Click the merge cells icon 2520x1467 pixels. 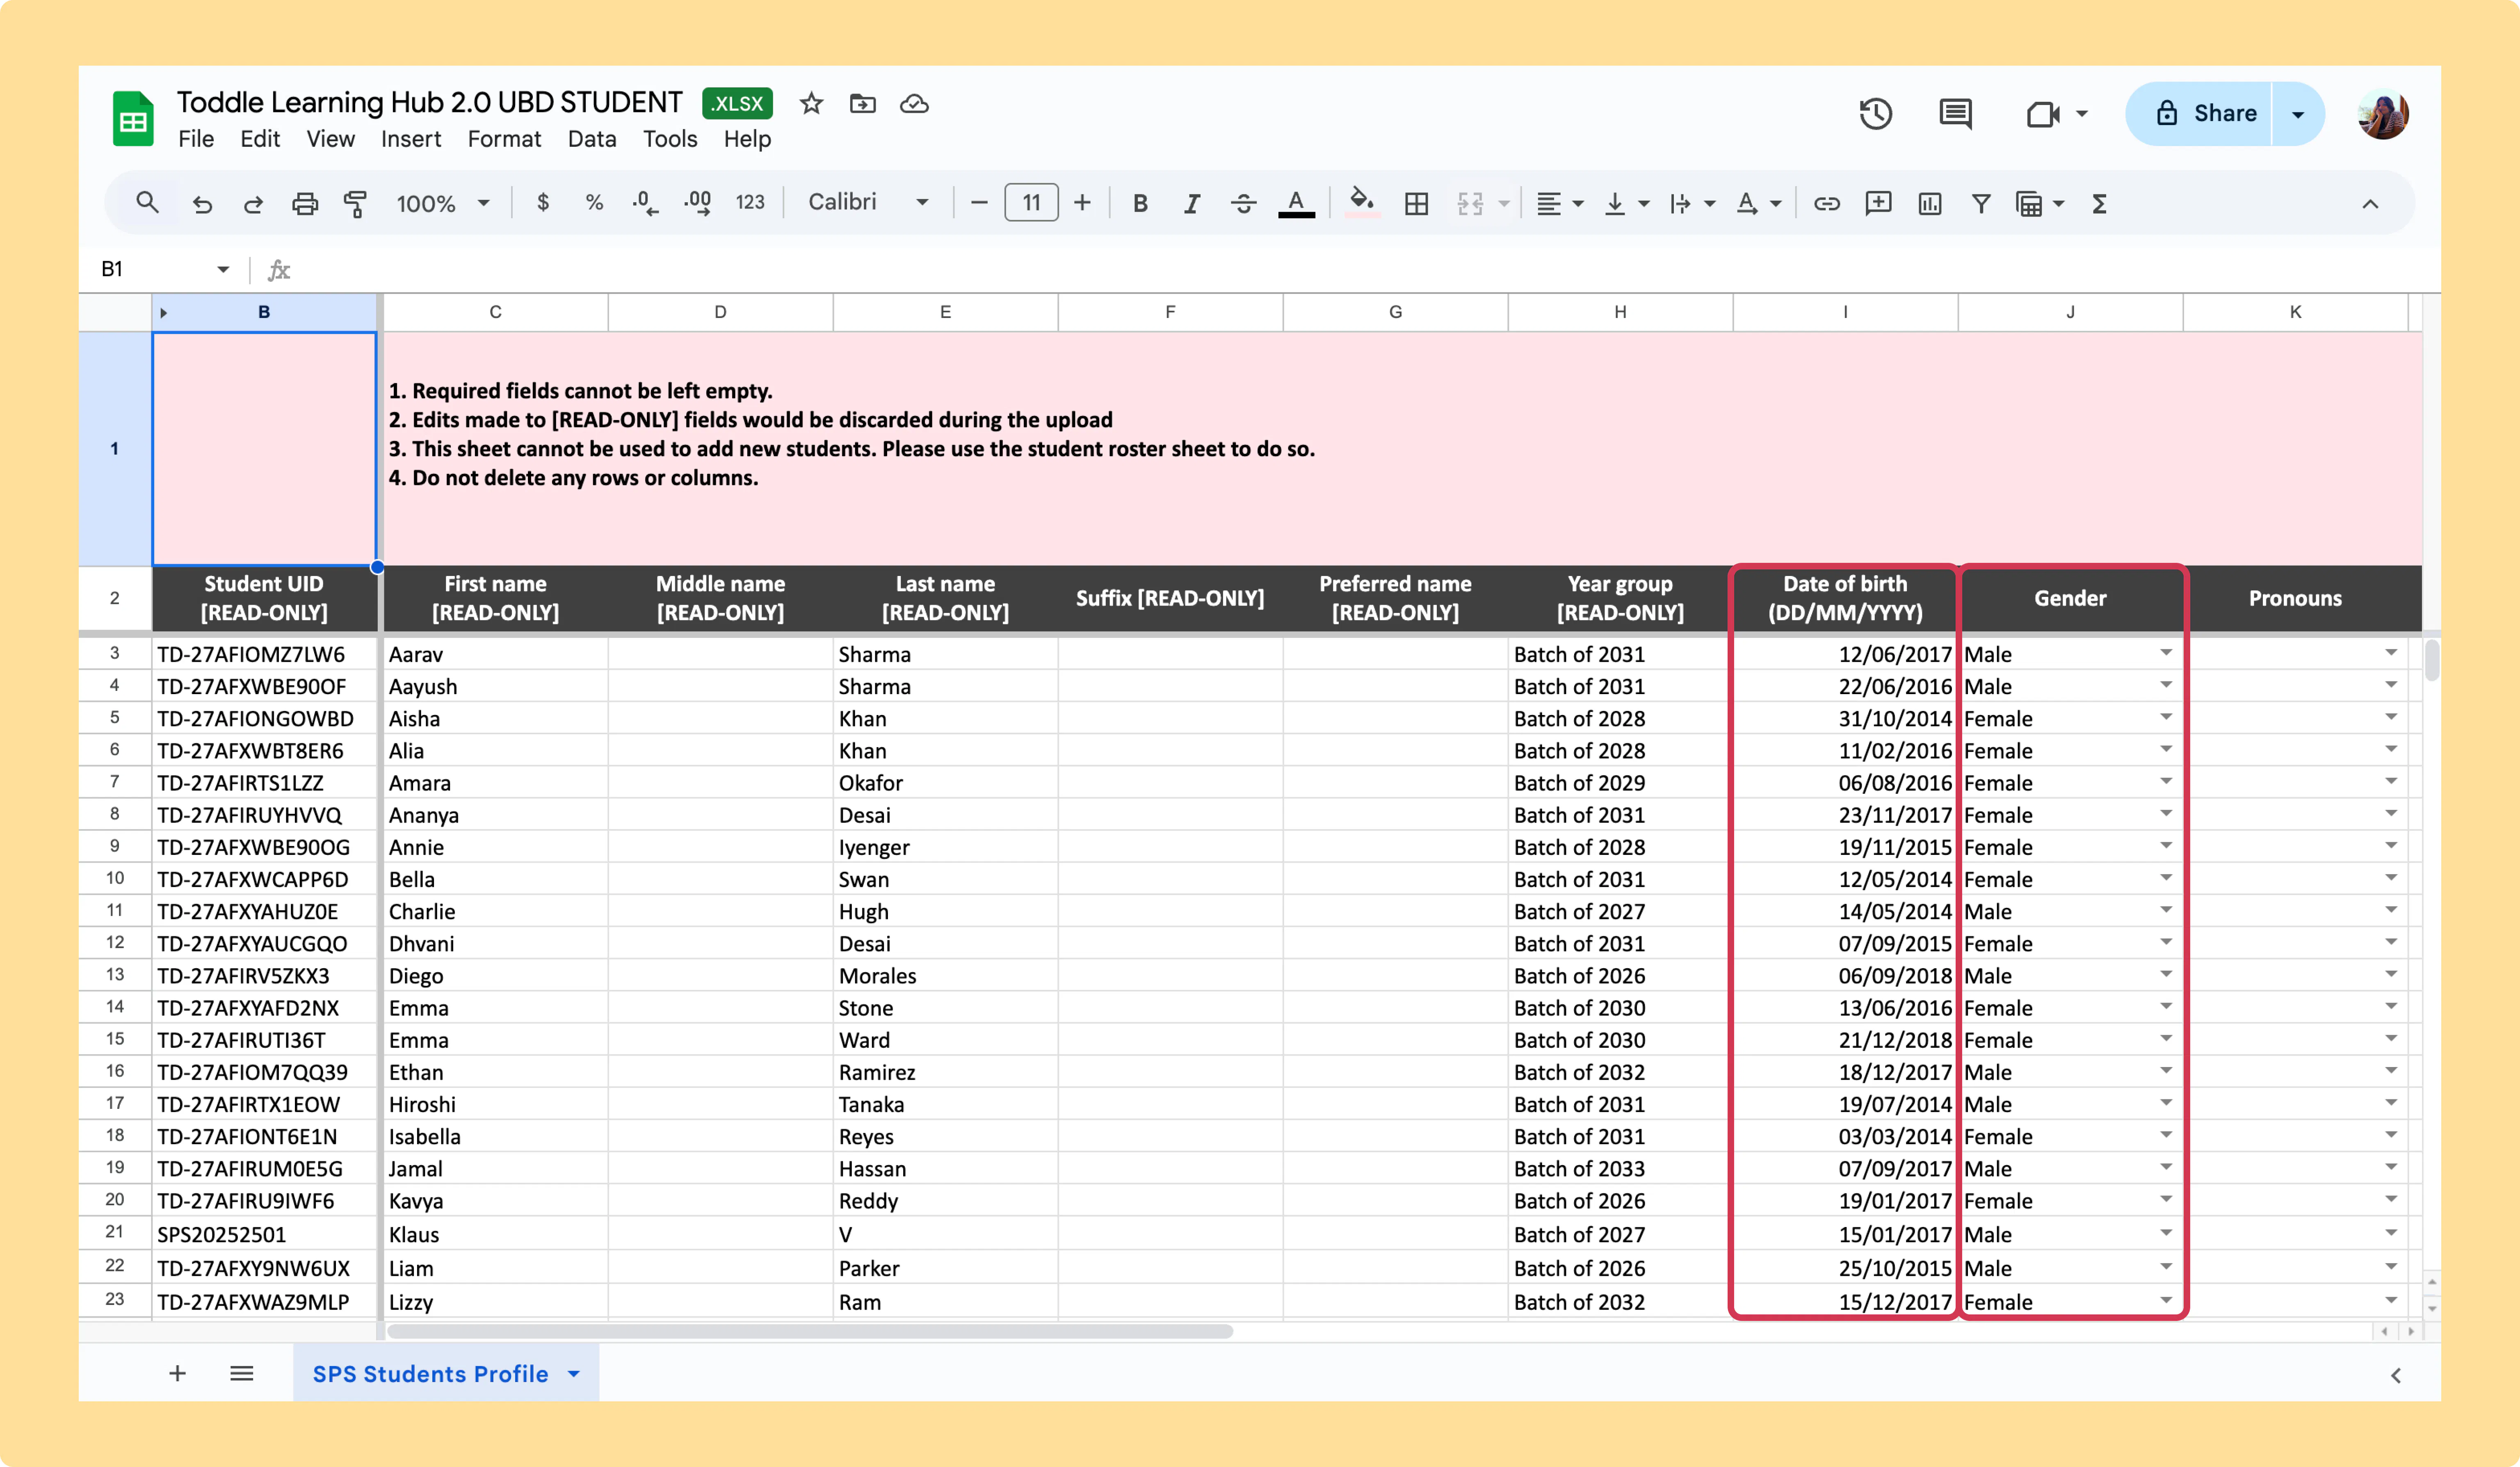[x=1470, y=204]
